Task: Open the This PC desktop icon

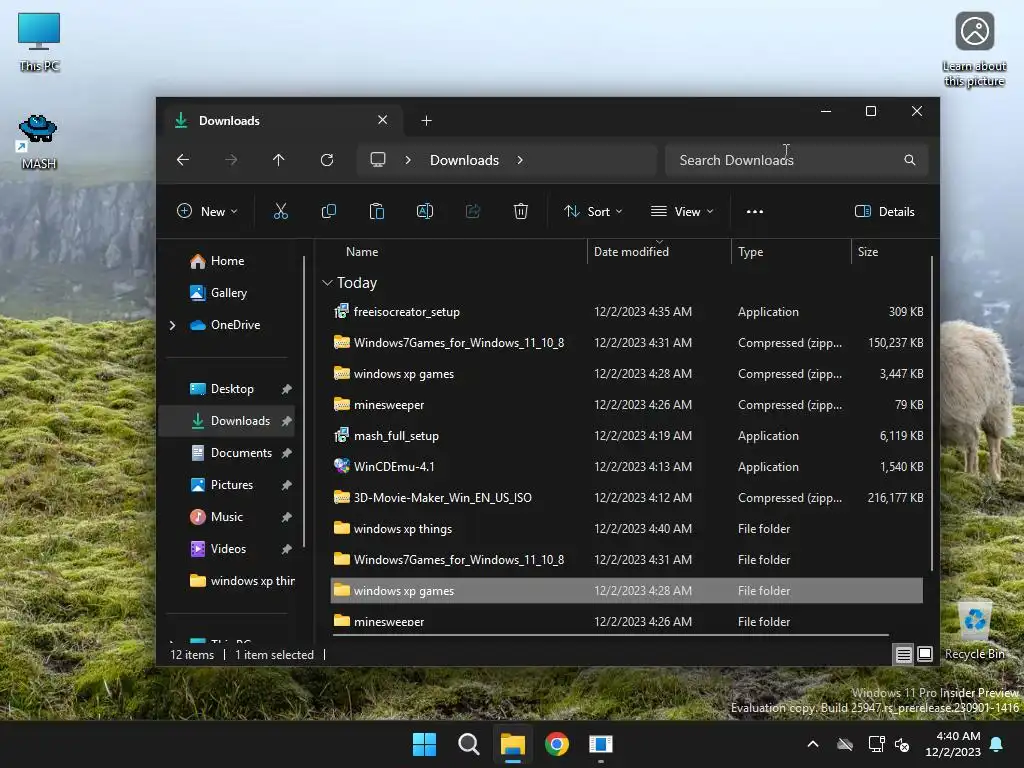Action: [x=39, y=42]
